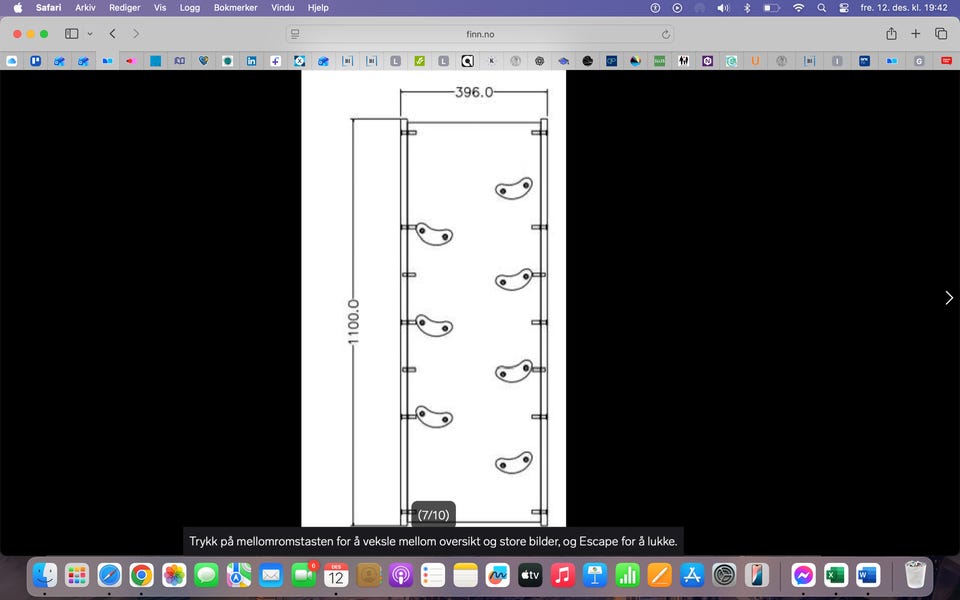Open the Trash in the Dock
The image size is (960, 600).
[915, 575]
